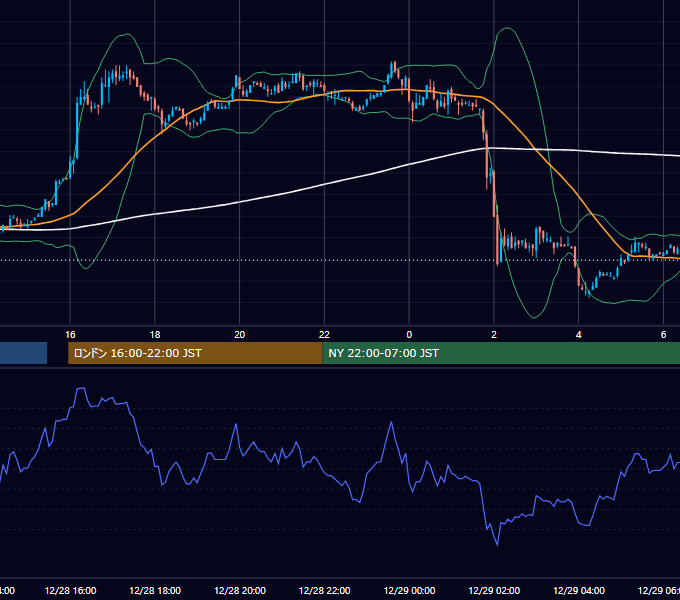Screen dimensions: 680x600
Task: Select the ロンドン 16:00-22:00 JST session bar
Action: [195, 353]
